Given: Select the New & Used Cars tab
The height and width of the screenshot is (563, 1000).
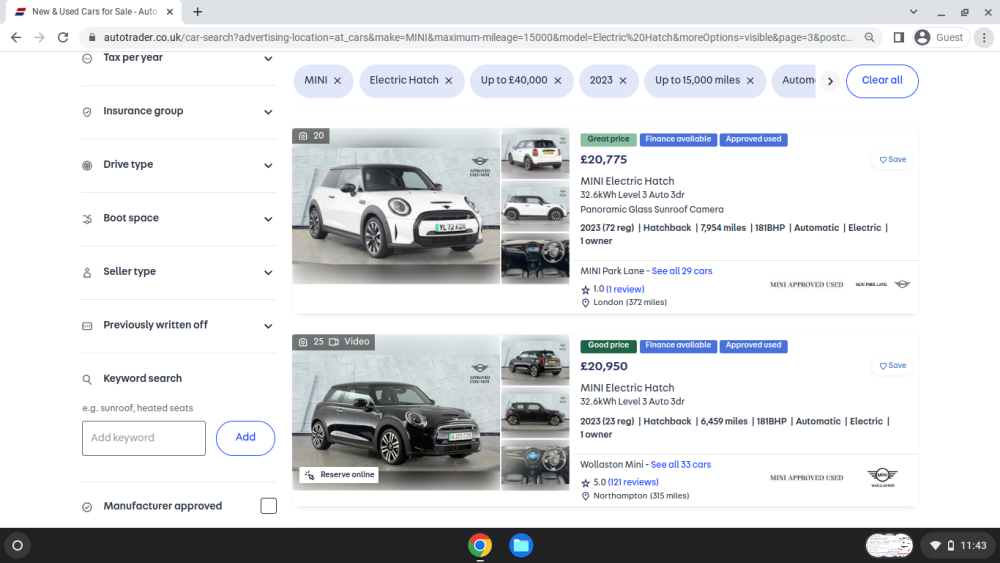Looking at the screenshot, I should tap(94, 11).
